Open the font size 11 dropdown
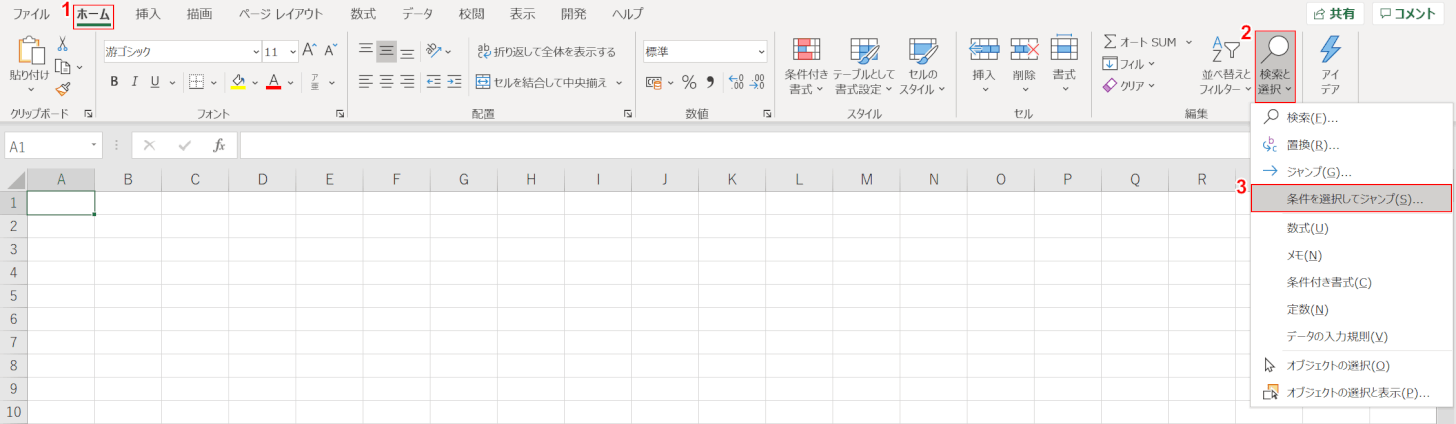This screenshot has height=424, width=1456. (293, 51)
